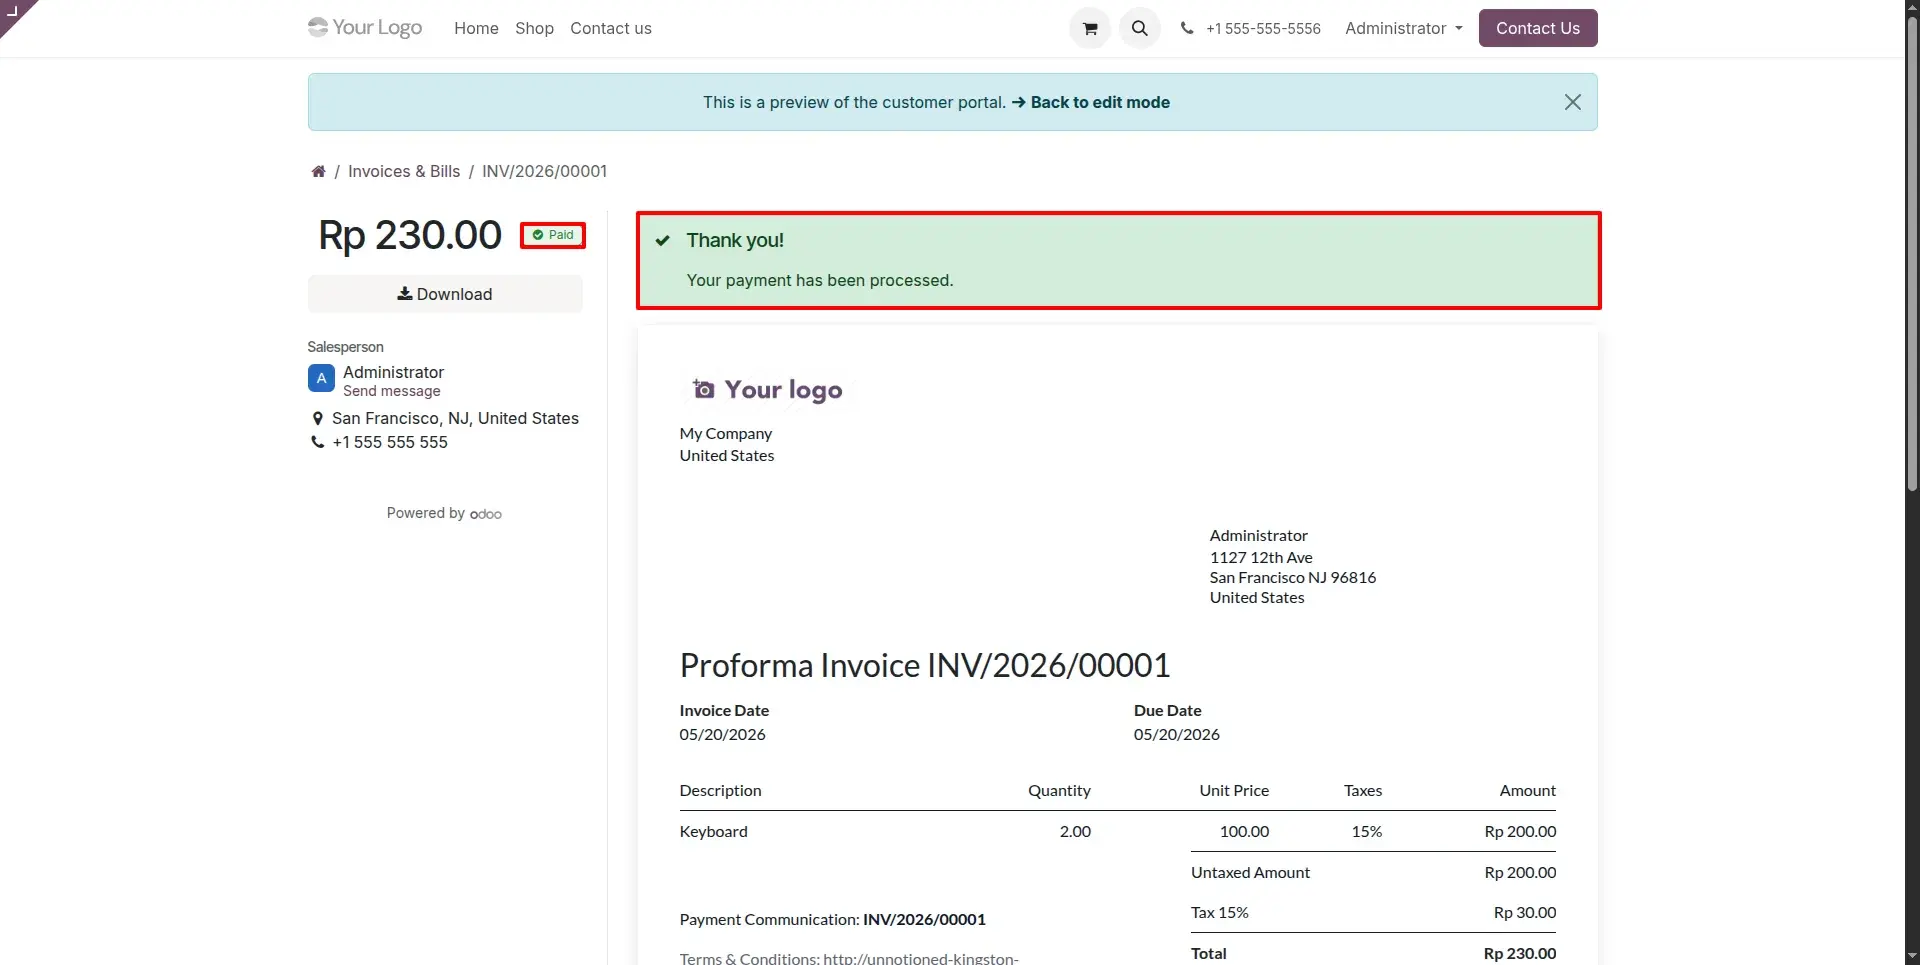Click the Paid status badge
Screen dimensions: 1920x965
pos(553,235)
